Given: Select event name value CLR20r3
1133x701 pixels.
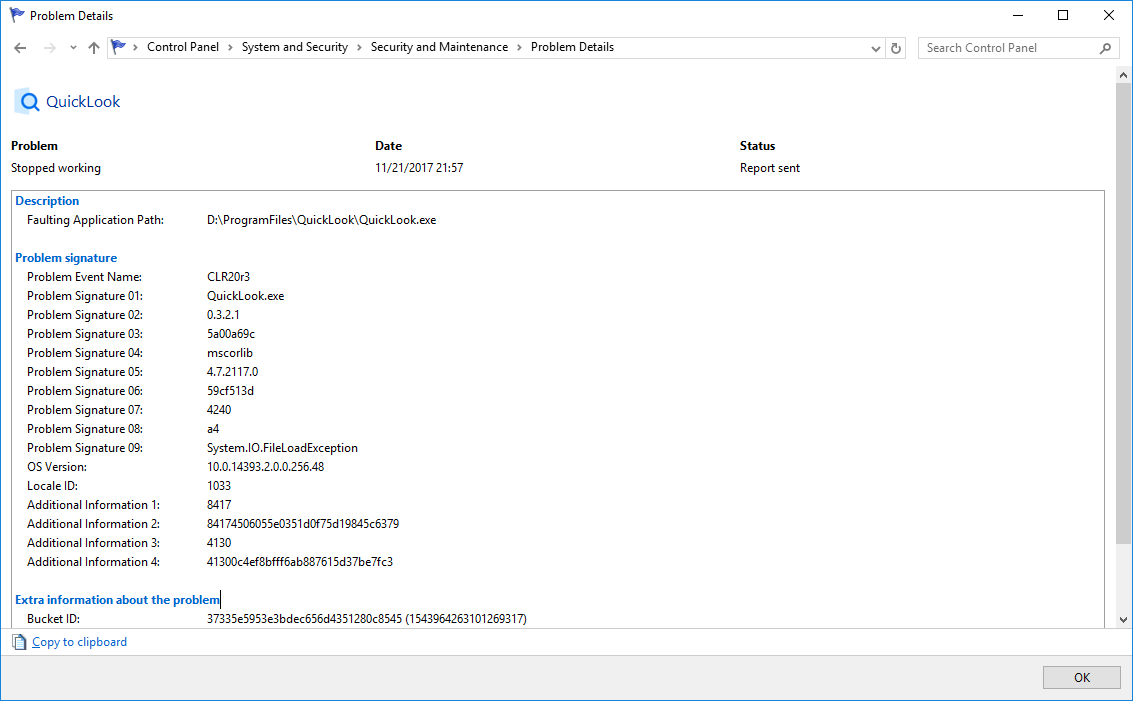Looking at the screenshot, I should tap(228, 277).
